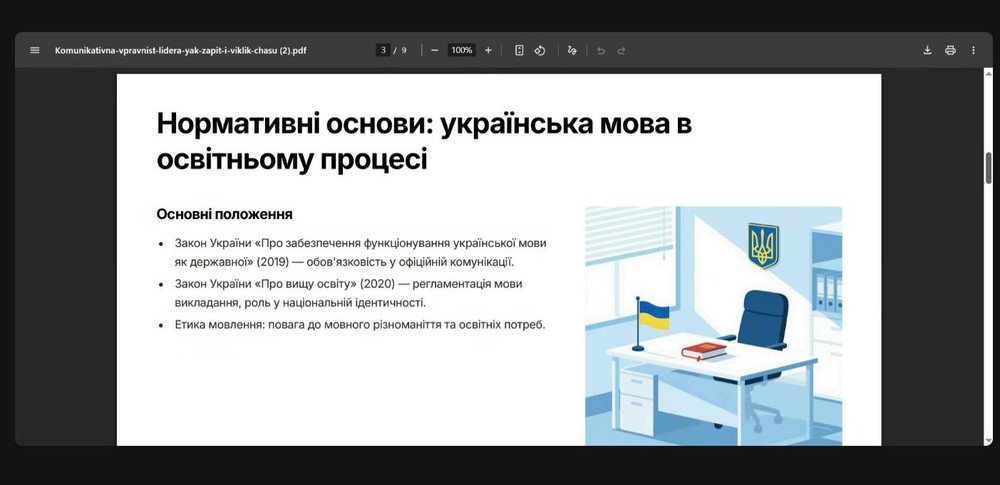Click the page number field showing 3
Image resolution: width=1000 pixels, height=485 pixels.
383,50
